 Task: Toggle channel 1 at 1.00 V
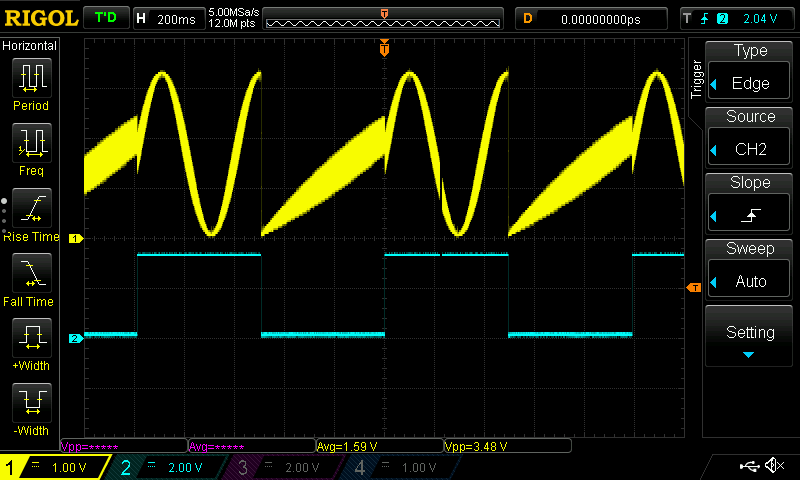pos(54,467)
